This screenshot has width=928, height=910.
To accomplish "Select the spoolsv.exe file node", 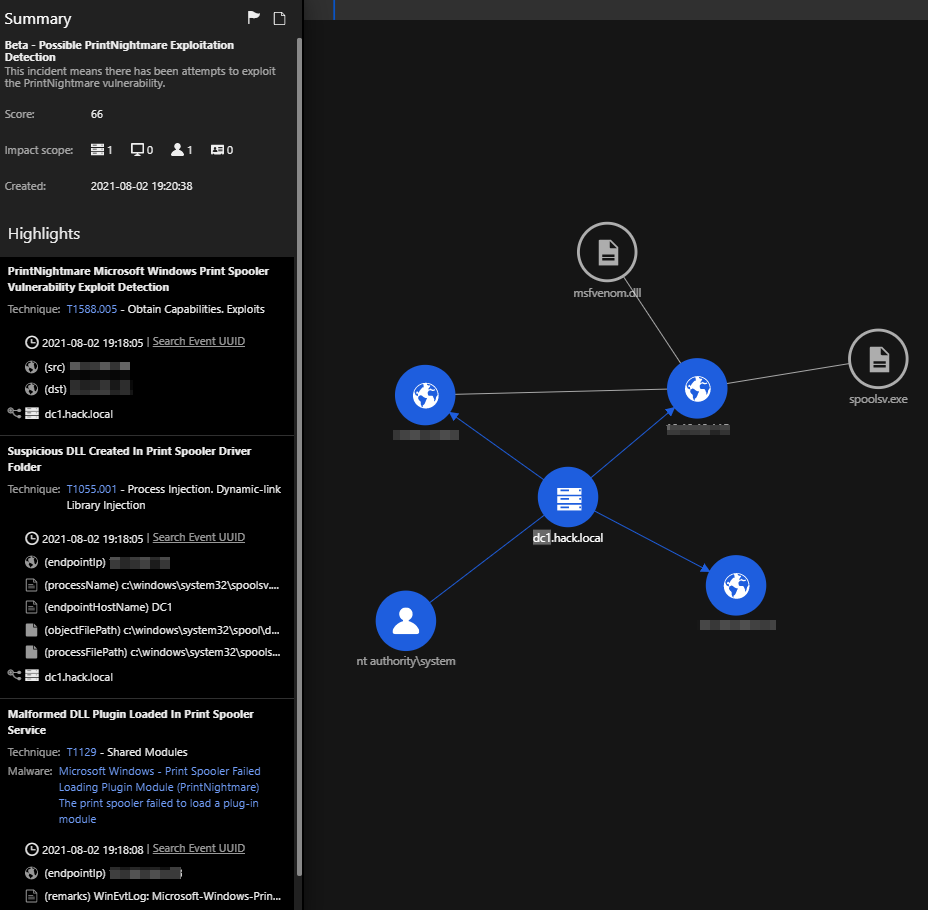I will [x=877, y=359].
